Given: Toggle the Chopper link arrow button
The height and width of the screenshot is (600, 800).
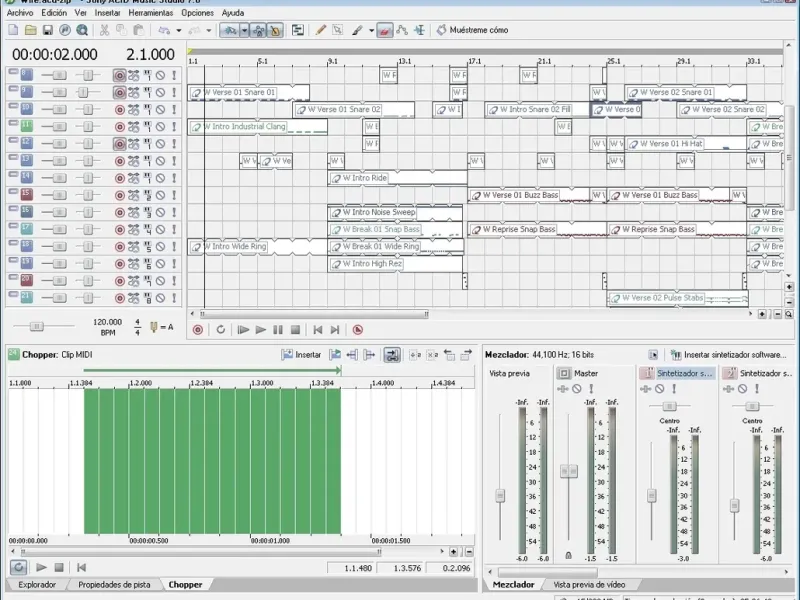Looking at the screenshot, I should point(393,354).
